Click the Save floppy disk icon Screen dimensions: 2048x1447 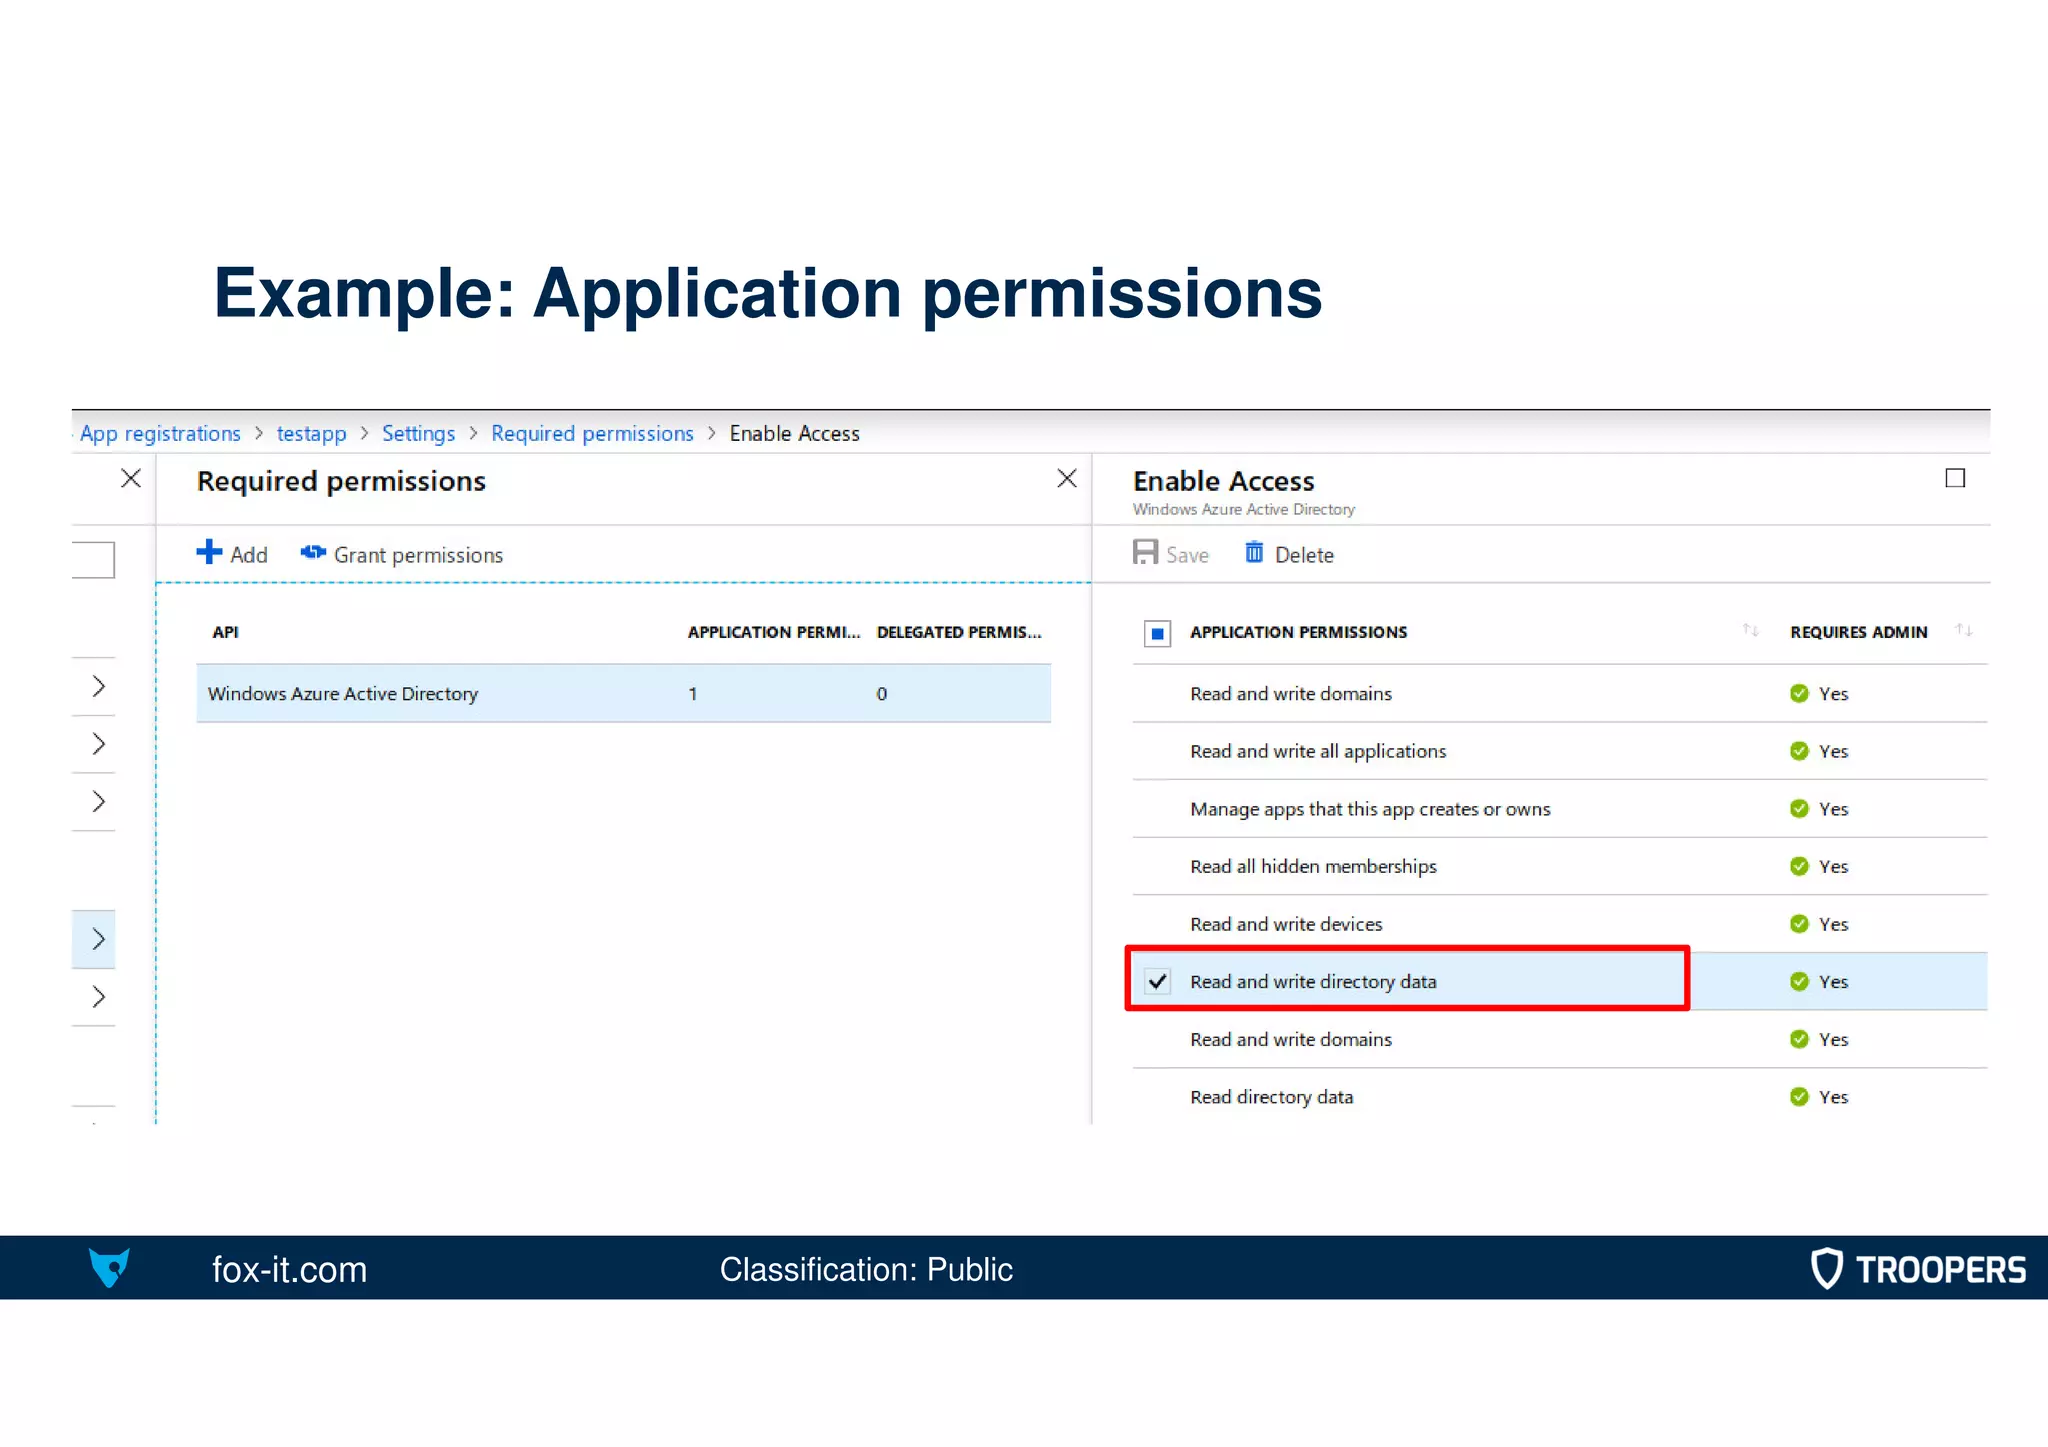(x=1145, y=552)
